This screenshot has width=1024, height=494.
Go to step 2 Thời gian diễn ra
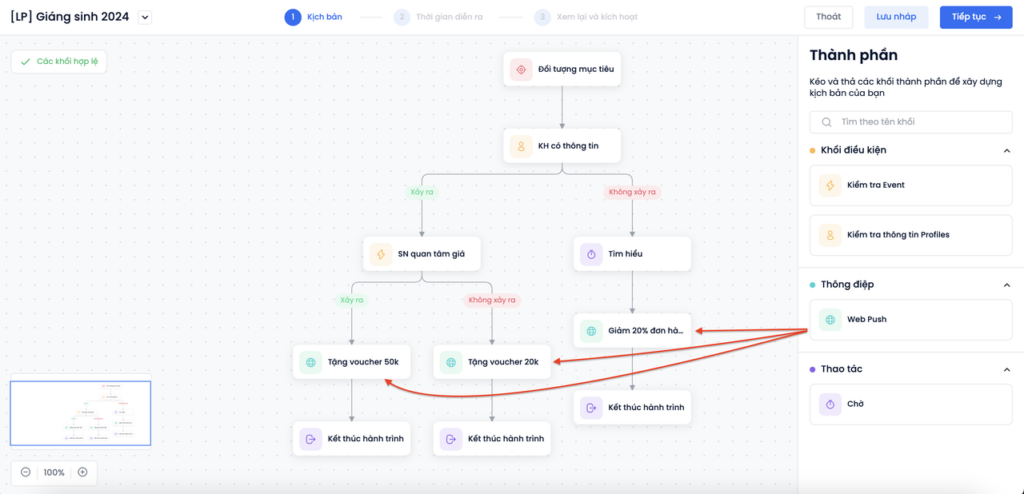coord(438,17)
